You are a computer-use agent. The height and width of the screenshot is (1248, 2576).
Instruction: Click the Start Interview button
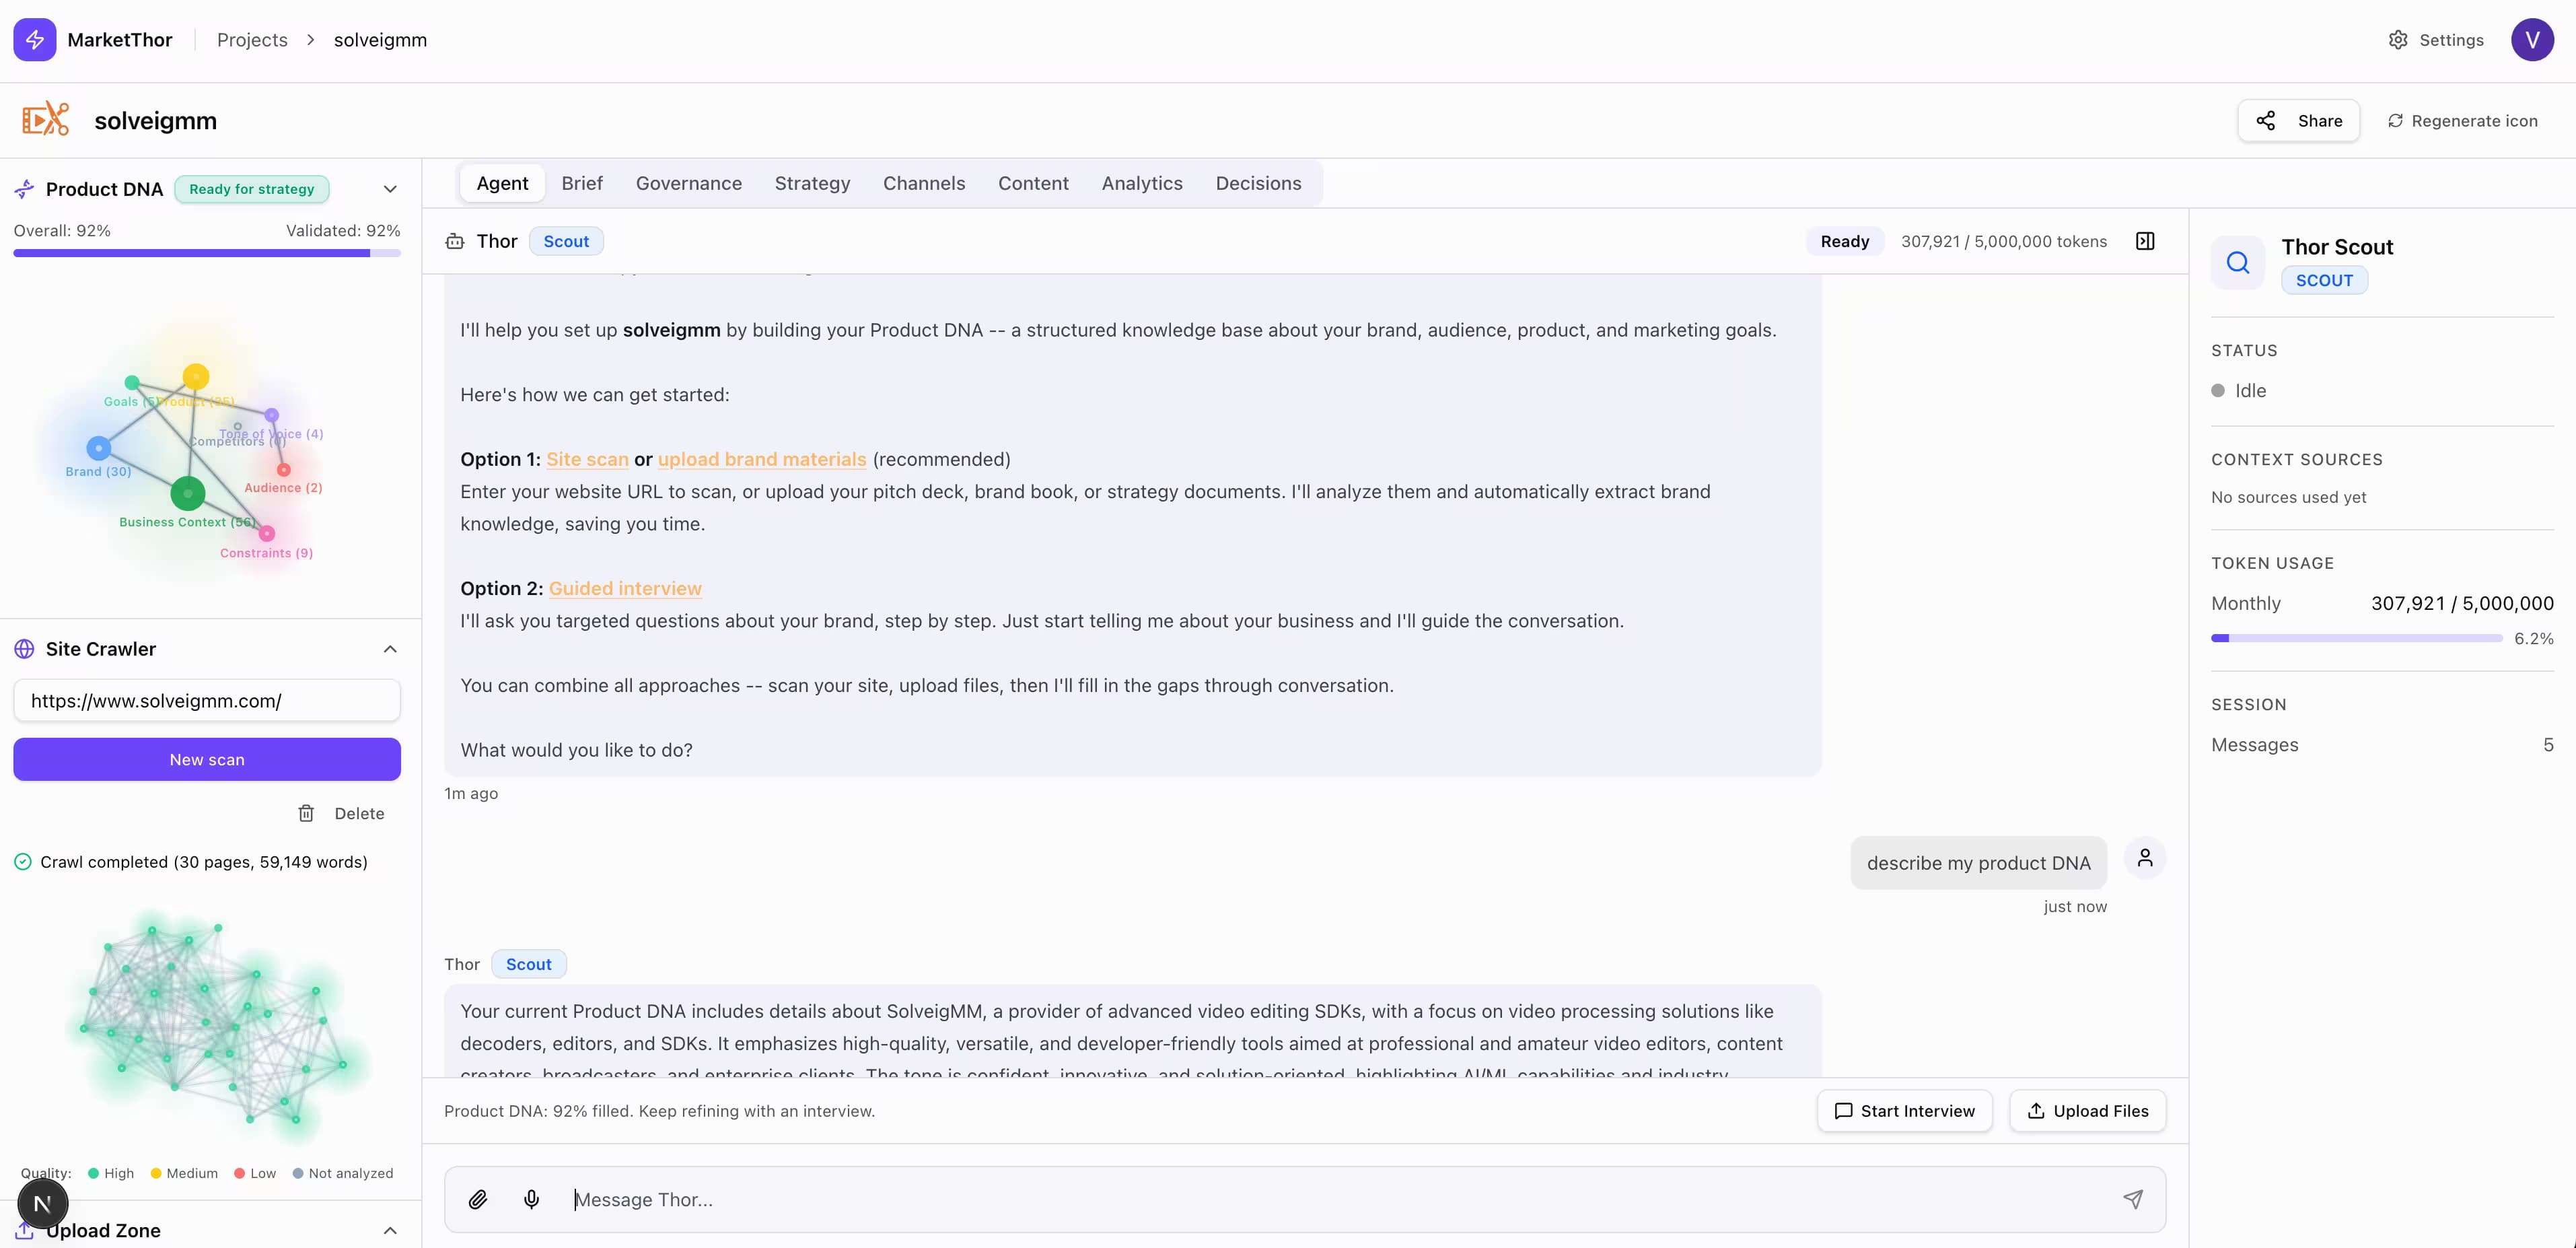(x=1904, y=1111)
